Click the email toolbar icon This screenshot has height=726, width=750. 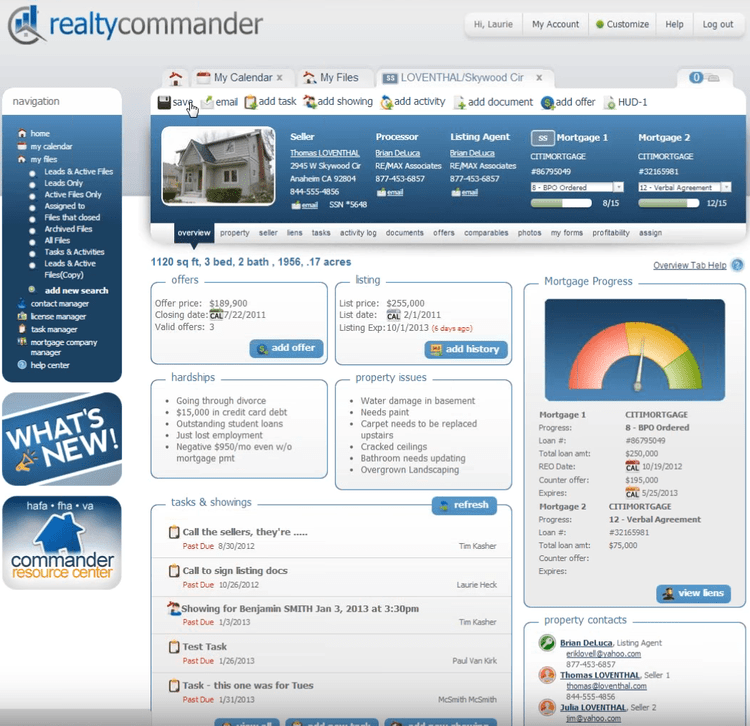(x=207, y=102)
